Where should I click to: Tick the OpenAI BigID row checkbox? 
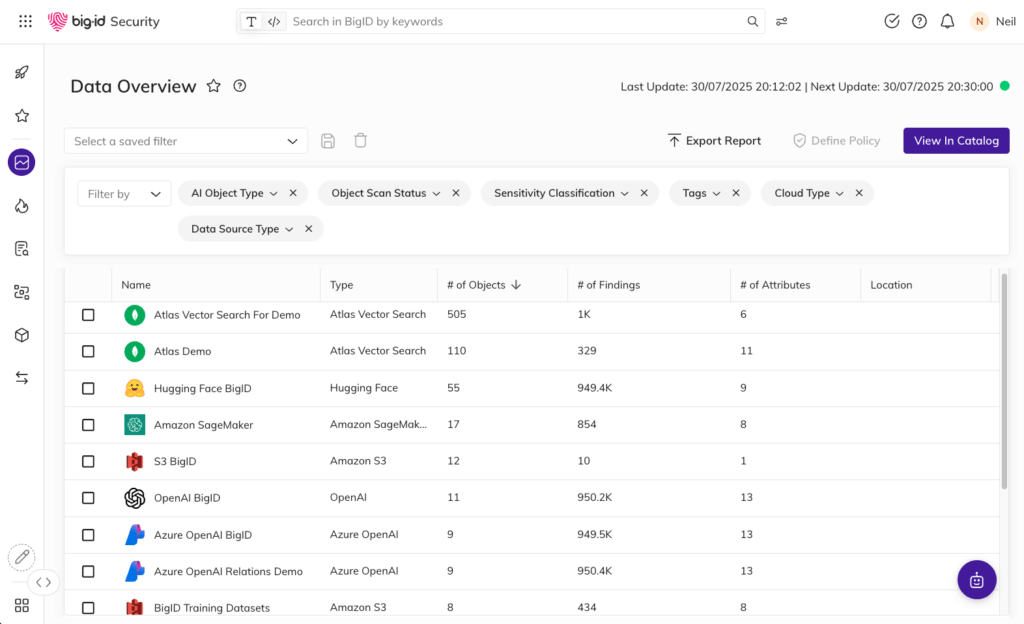(x=88, y=498)
